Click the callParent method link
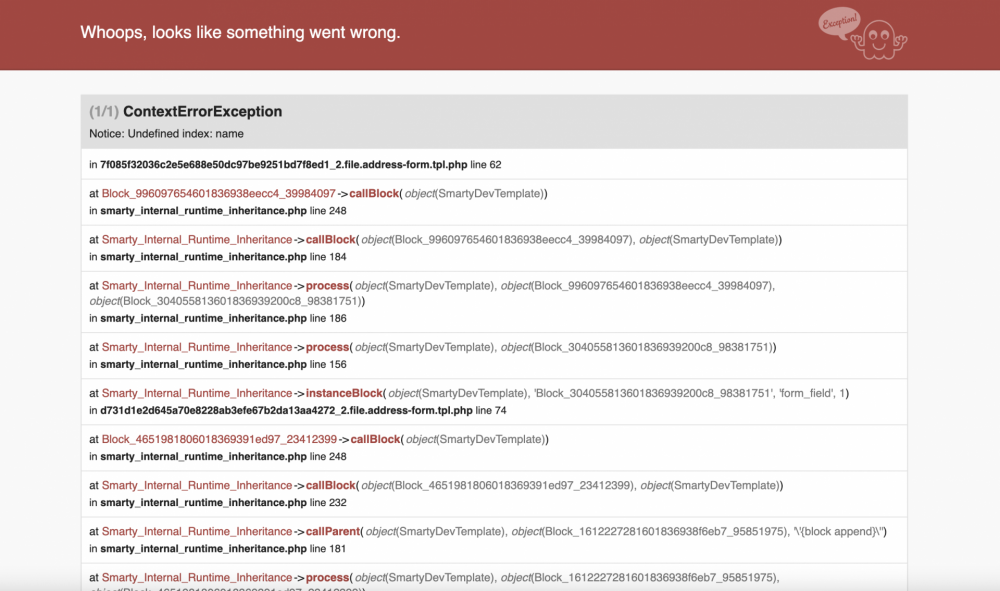This screenshot has height=591, width=1000. coord(333,532)
